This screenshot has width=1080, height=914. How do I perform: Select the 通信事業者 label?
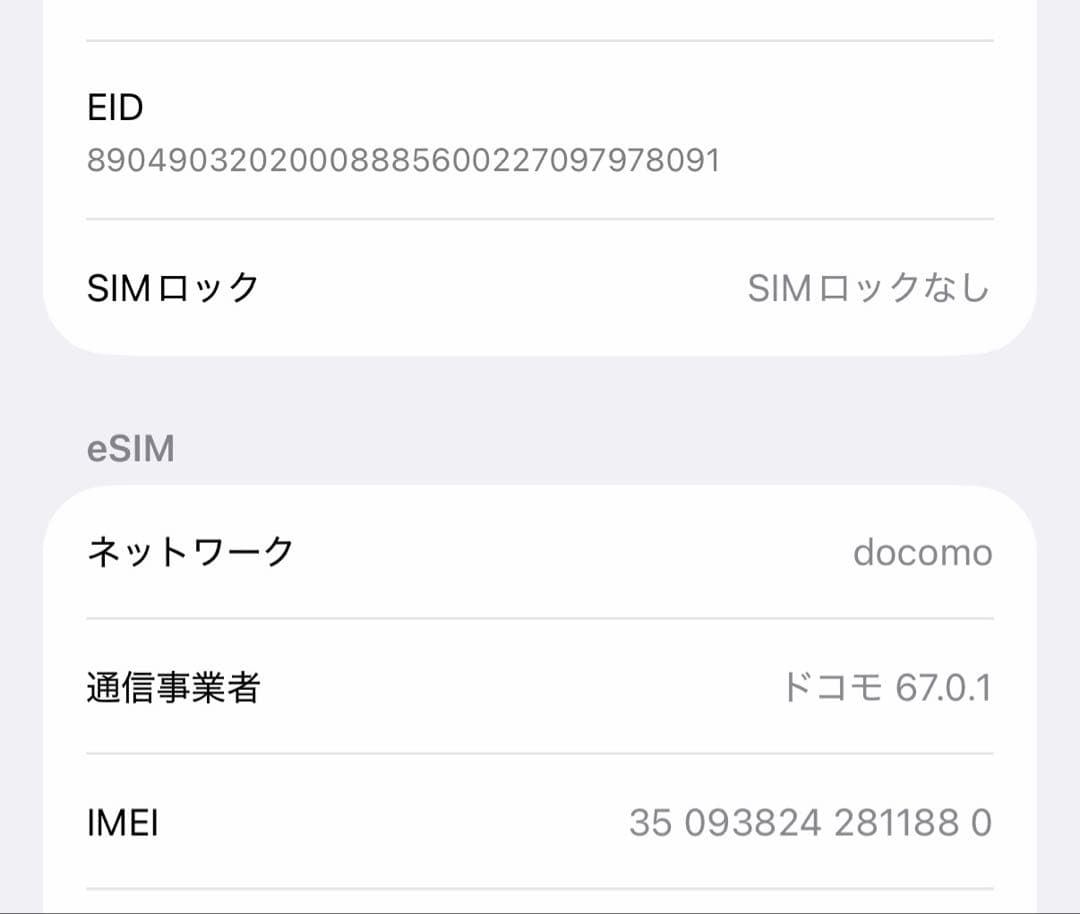168,687
